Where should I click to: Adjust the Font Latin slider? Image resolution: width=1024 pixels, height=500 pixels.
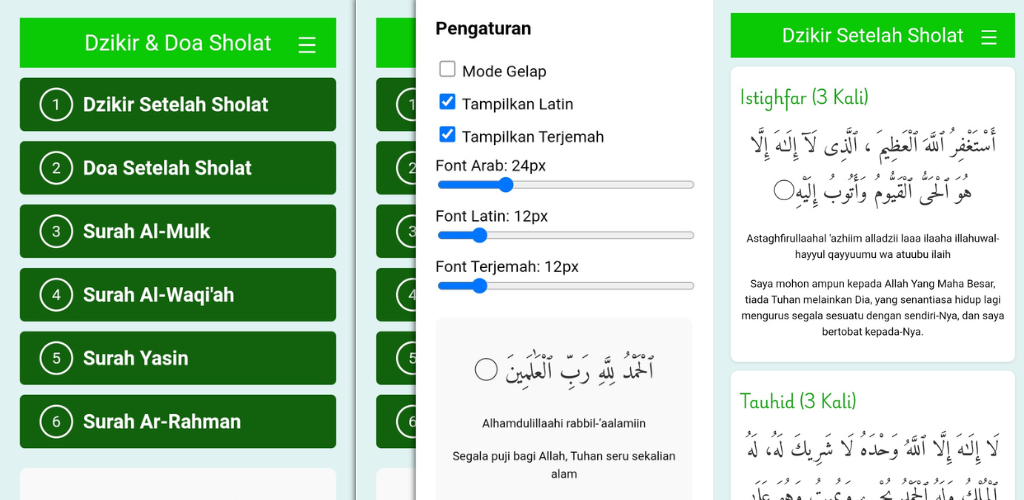(x=566, y=235)
